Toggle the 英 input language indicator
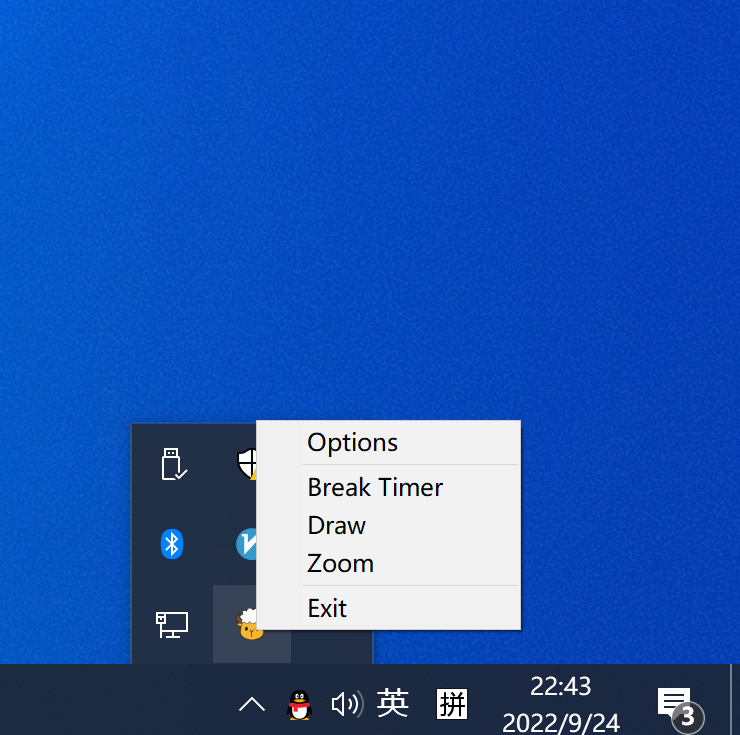The image size is (740, 735). 393,703
